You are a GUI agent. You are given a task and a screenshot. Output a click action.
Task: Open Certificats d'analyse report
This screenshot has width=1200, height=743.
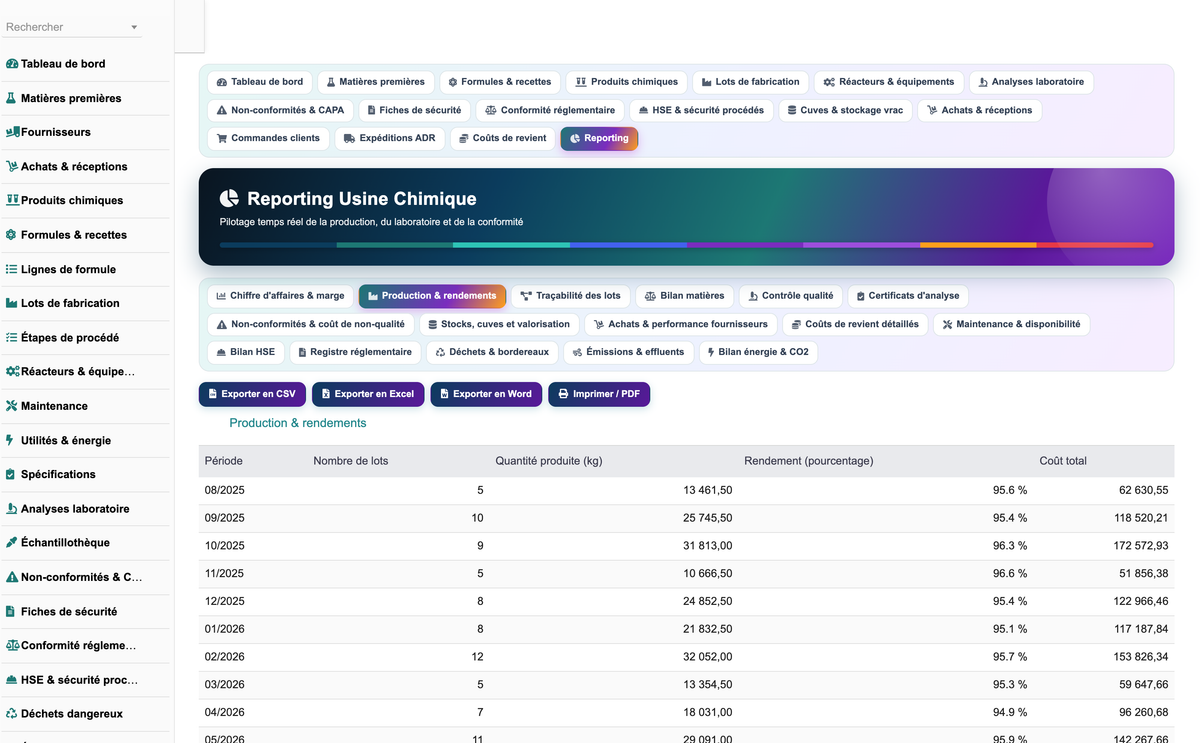tap(908, 296)
